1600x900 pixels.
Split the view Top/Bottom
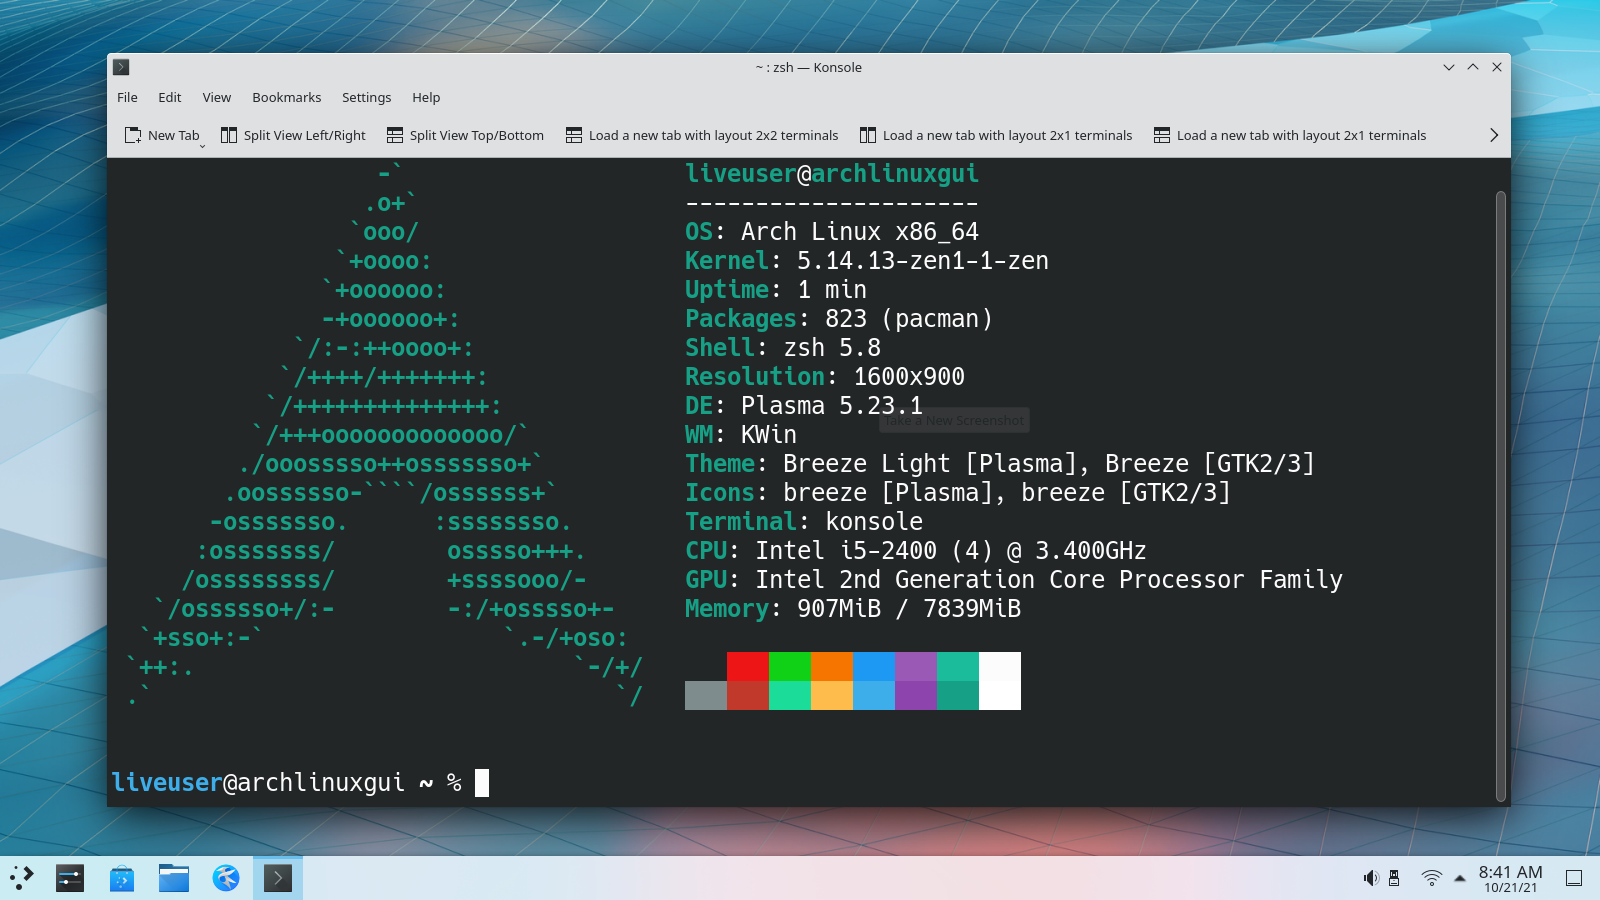464,135
